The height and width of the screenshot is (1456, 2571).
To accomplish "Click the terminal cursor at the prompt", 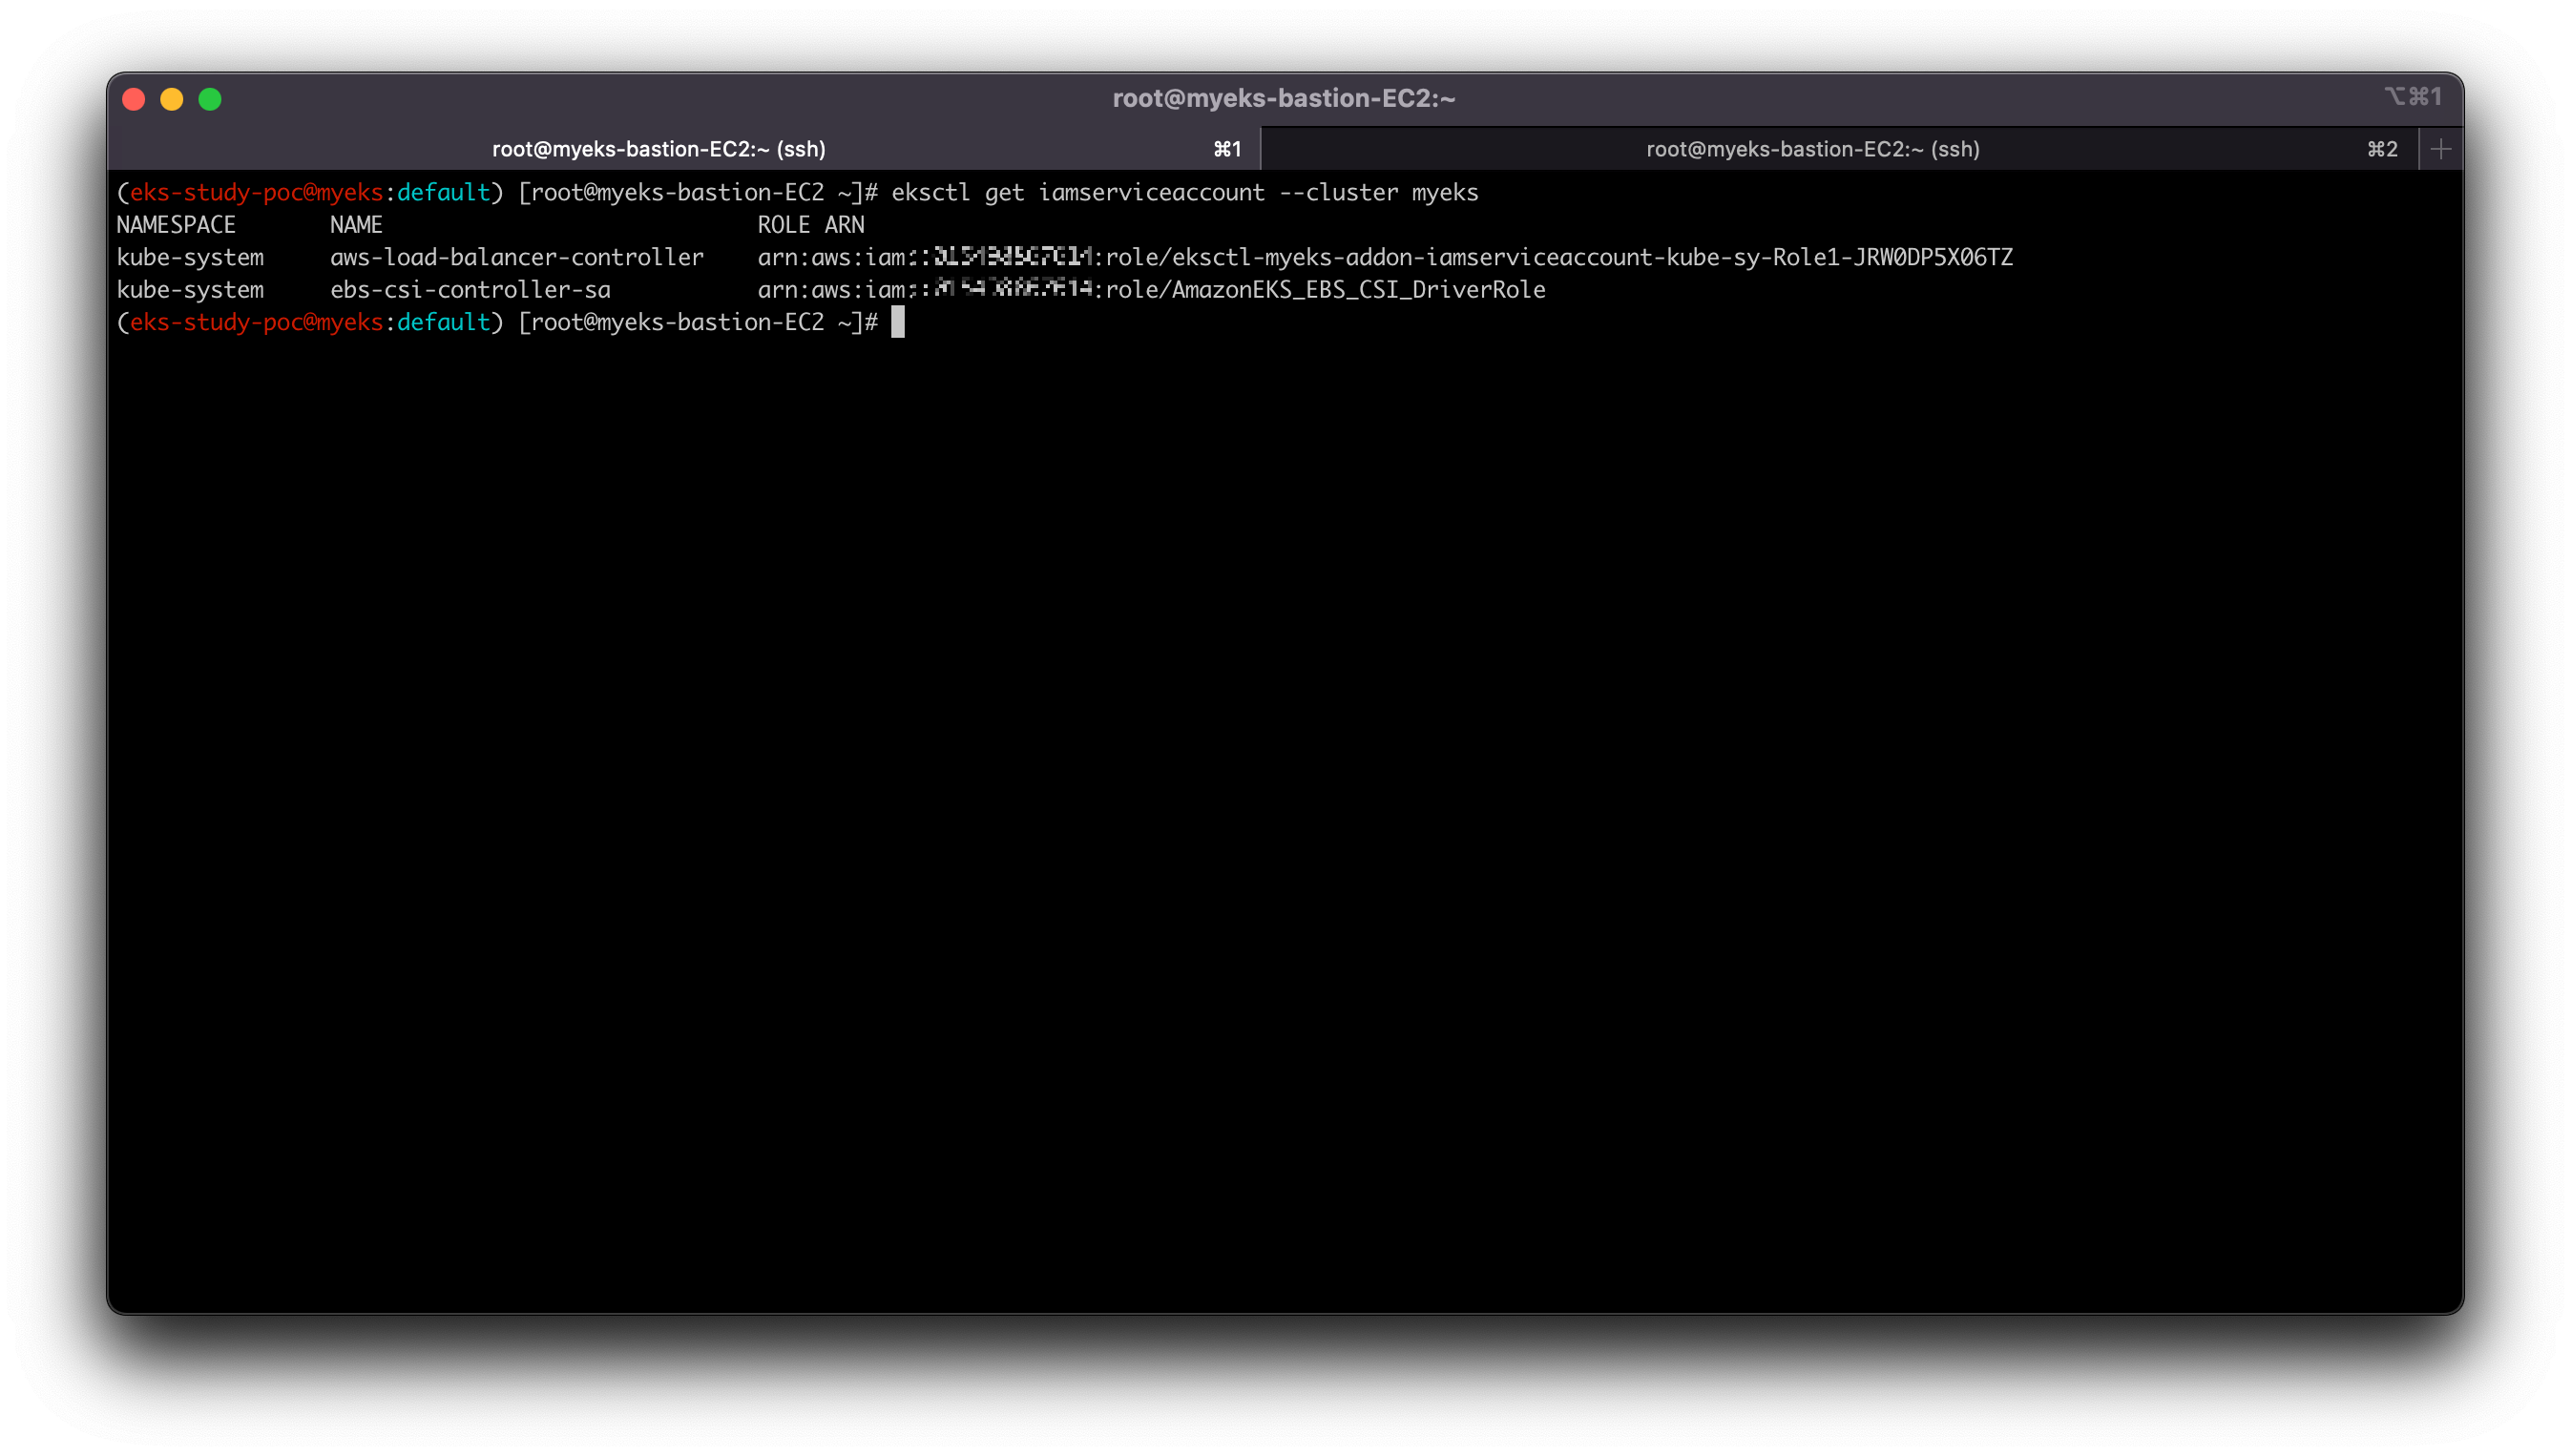I will (897, 322).
